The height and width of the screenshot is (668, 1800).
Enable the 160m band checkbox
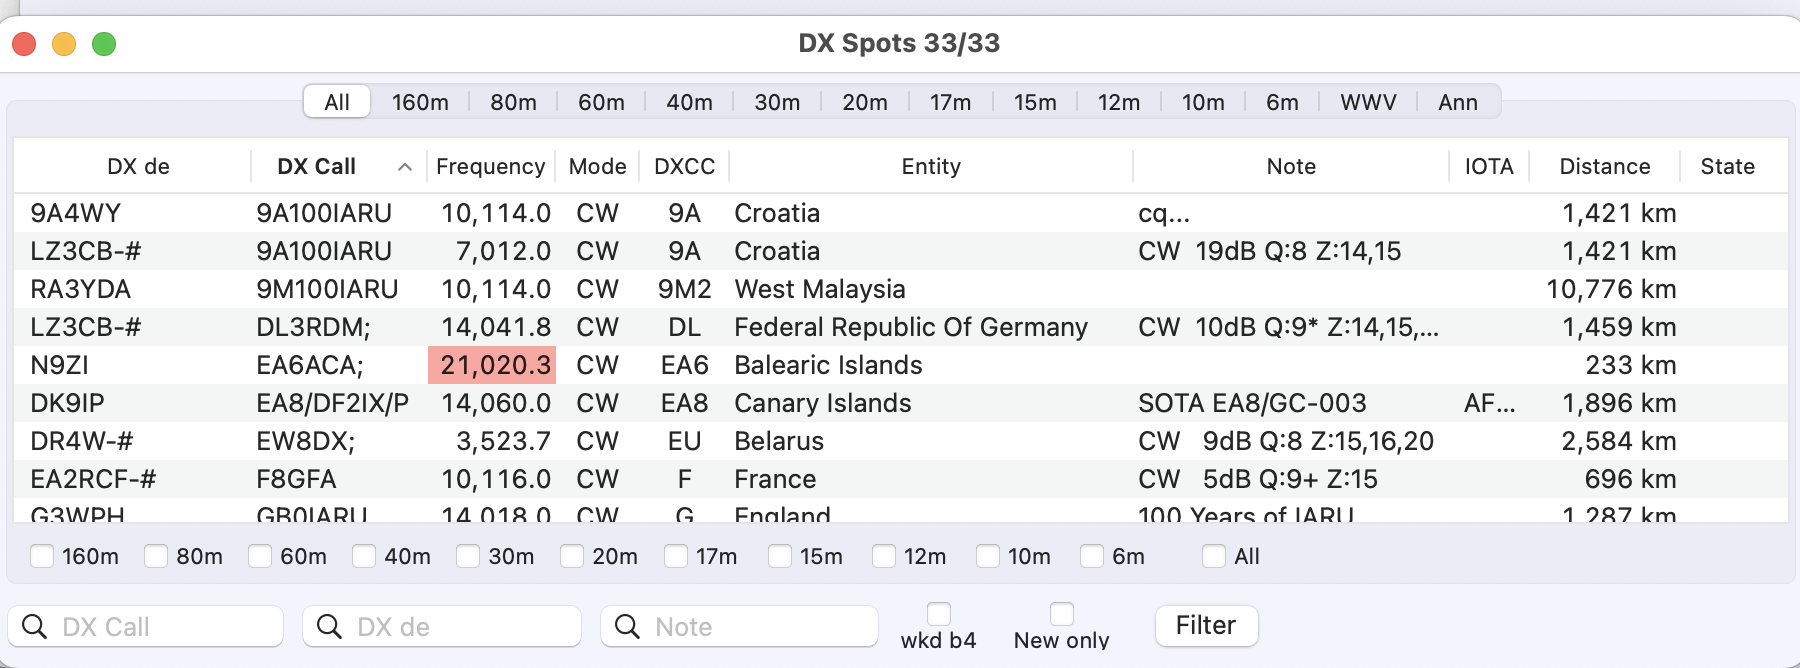42,556
